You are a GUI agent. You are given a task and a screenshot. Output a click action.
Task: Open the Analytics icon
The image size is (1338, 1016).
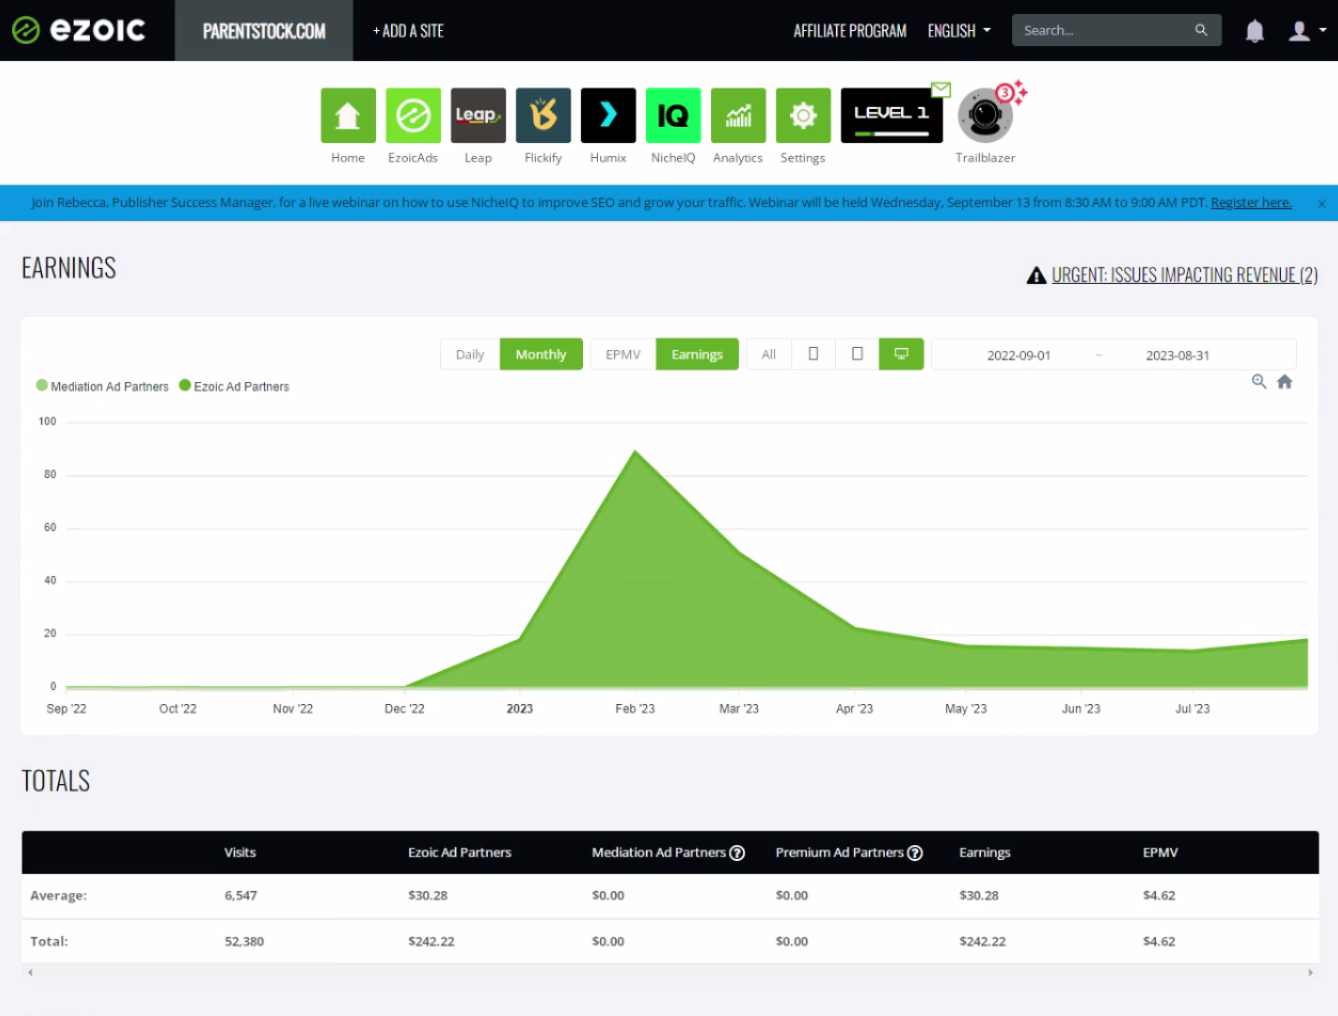pos(738,116)
